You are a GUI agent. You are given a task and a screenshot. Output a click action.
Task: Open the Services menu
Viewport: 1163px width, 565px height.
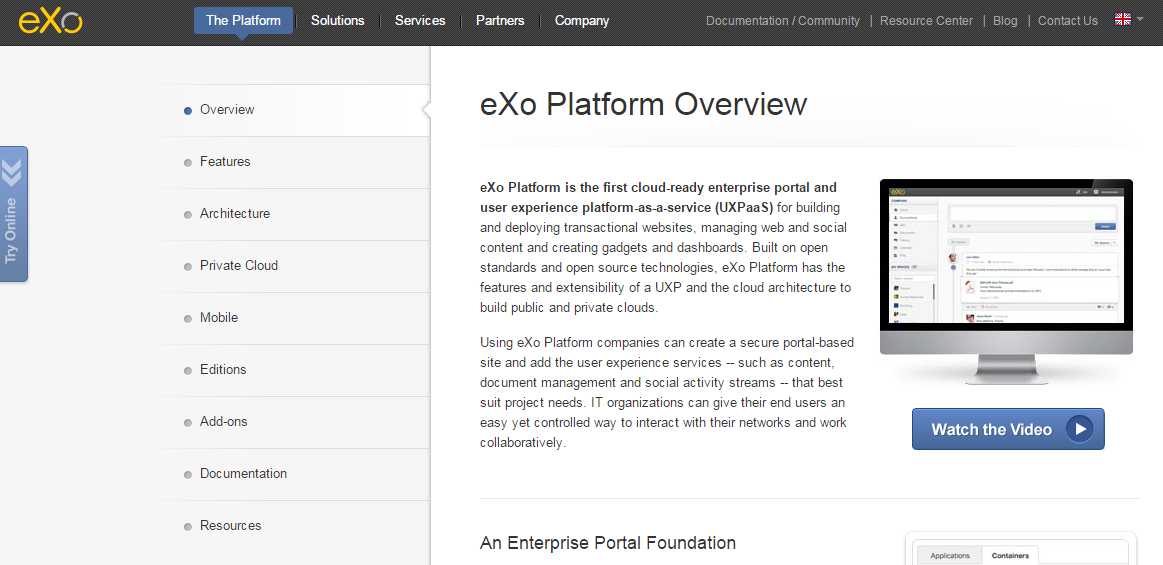(x=420, y=21)
